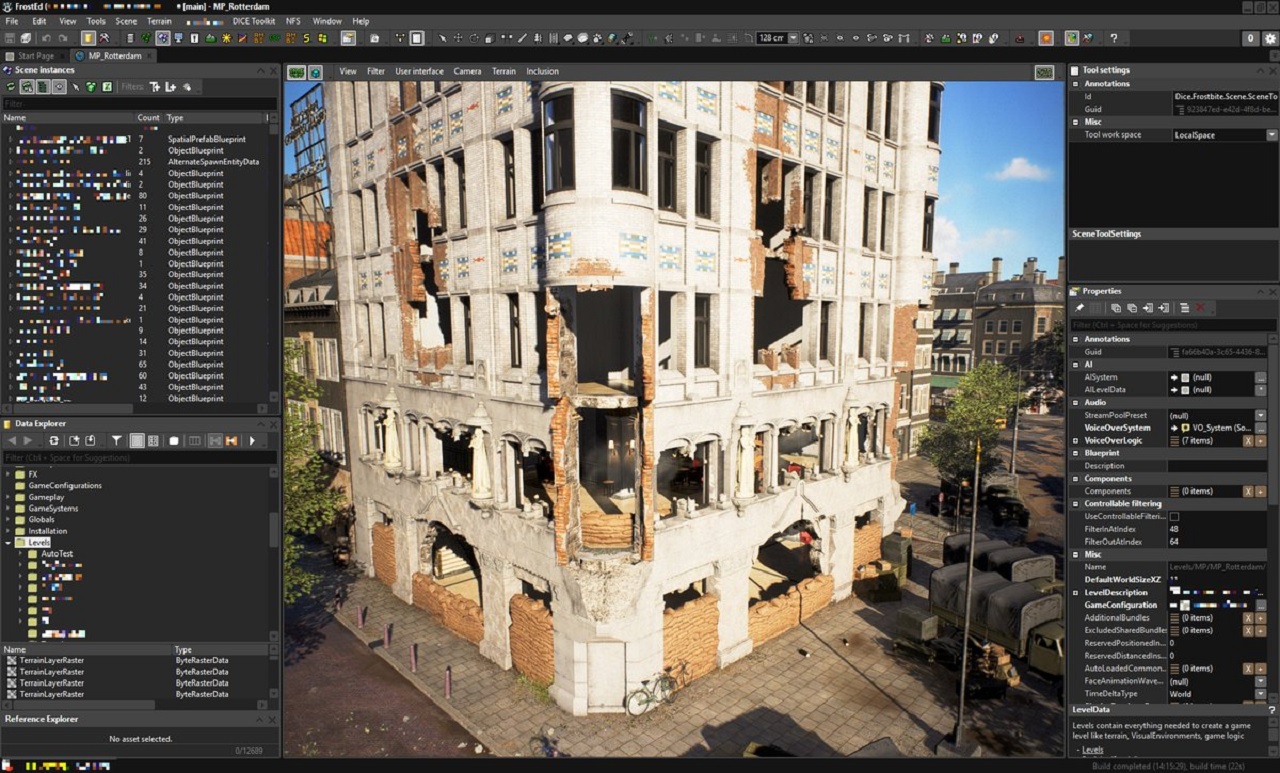This screenshot has height=773, width=1280.
Task: Click the globe icon in viewport toolbar
Action: tap(315, 72)
